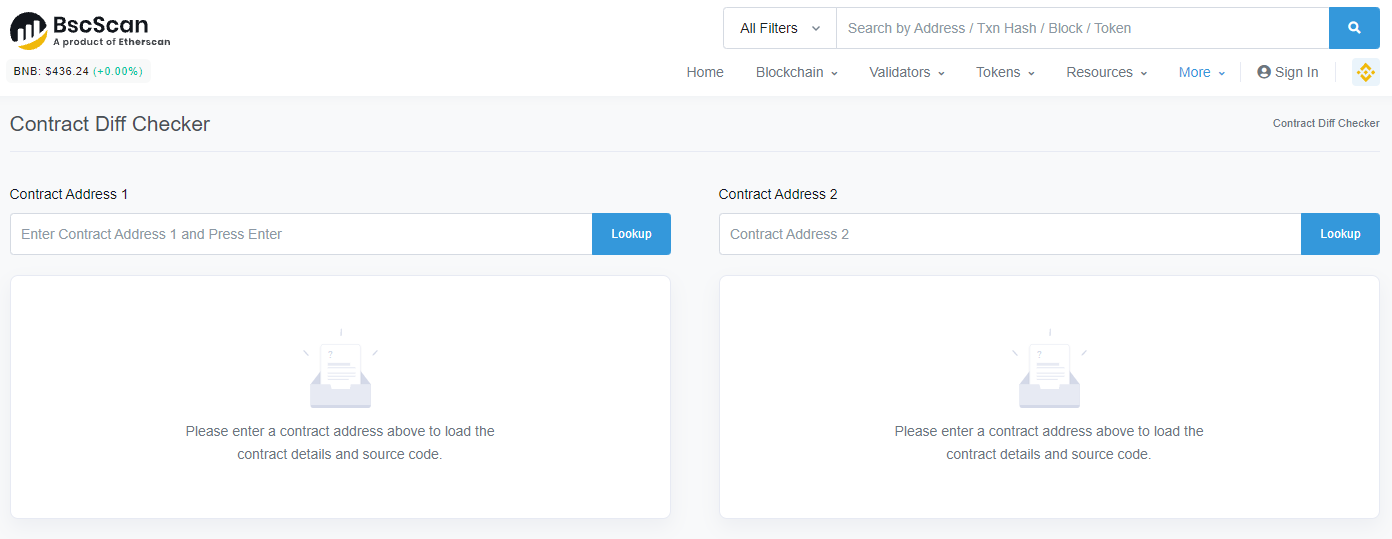Focus the Contract Address 1 input field
1392x539 pixels.
[x=301, y=234]
